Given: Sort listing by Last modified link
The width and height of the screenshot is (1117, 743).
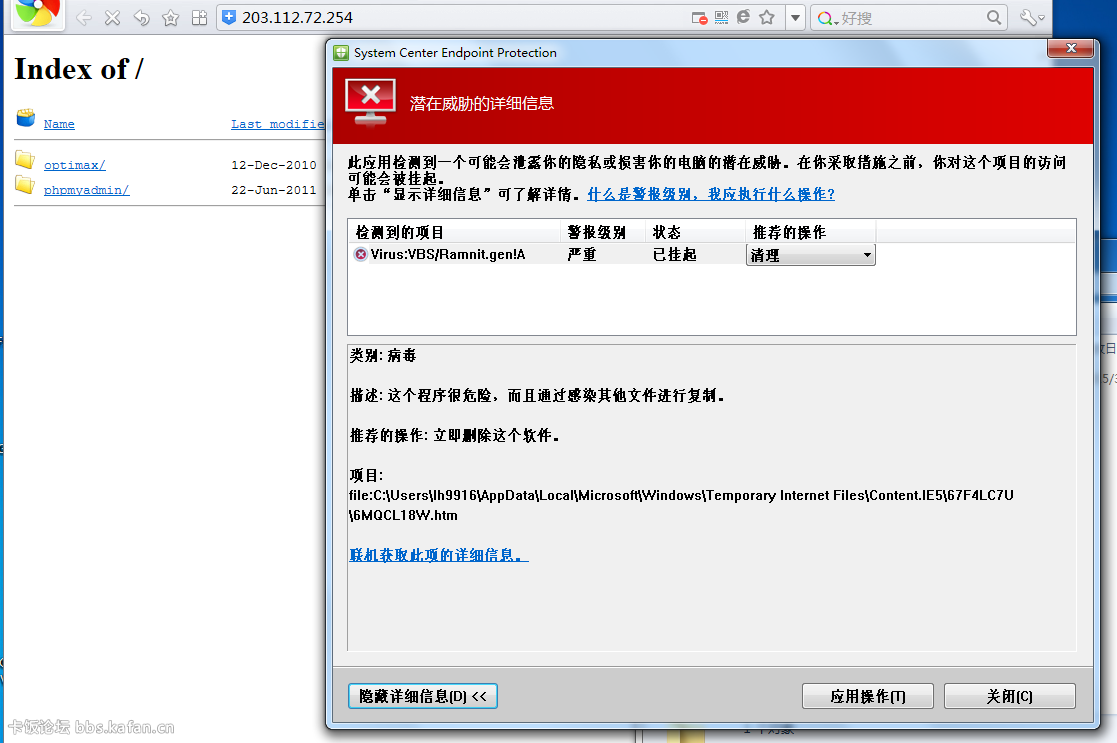Looking at the screenshot, I should pyautogui.click(x=278, y=124).
